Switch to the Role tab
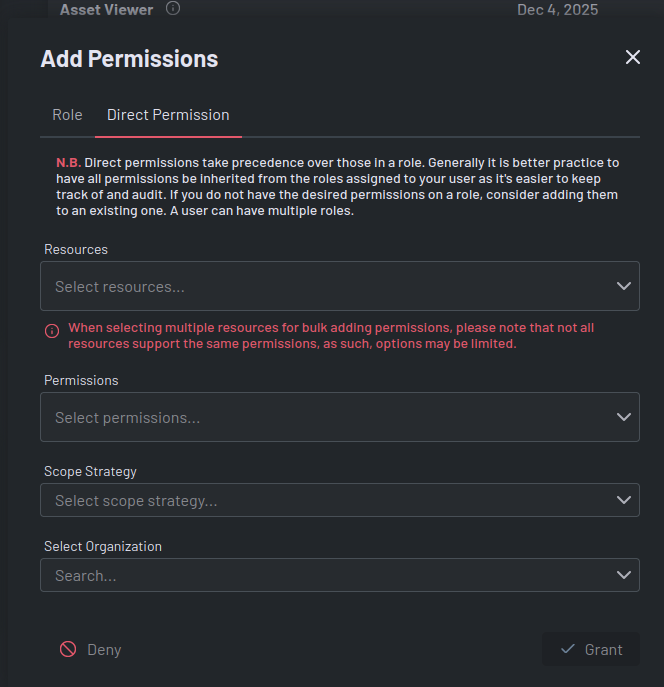 click(67, 115)
